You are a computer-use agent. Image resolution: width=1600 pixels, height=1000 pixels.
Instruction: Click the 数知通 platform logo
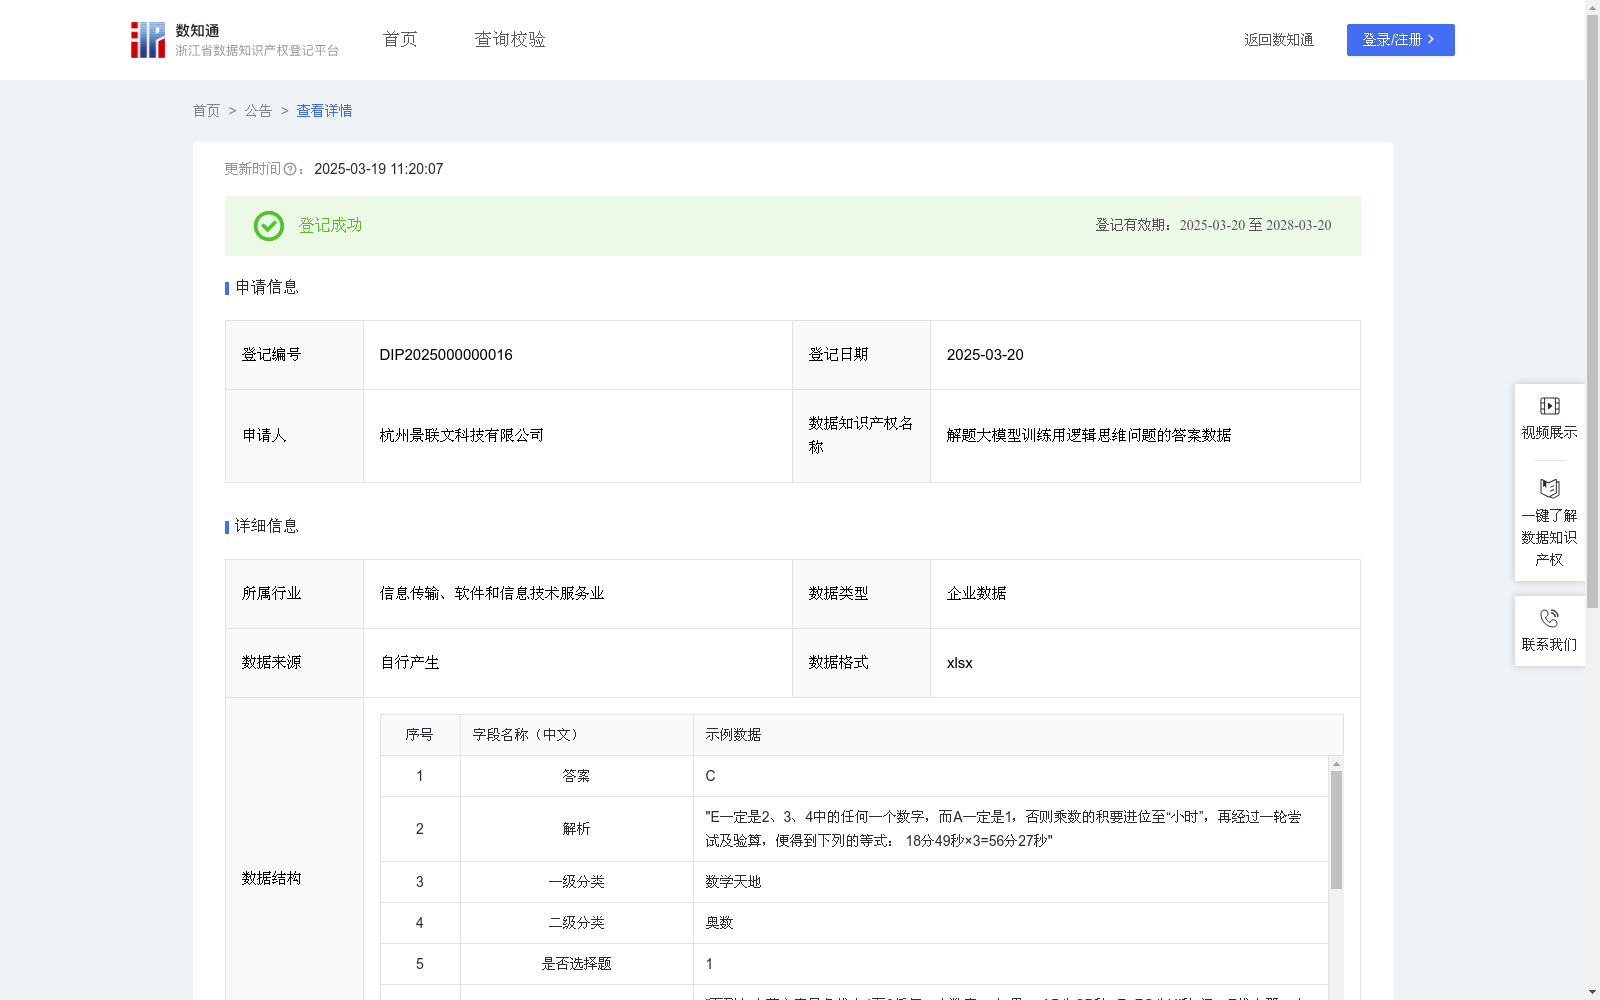[x=234, y=40]
